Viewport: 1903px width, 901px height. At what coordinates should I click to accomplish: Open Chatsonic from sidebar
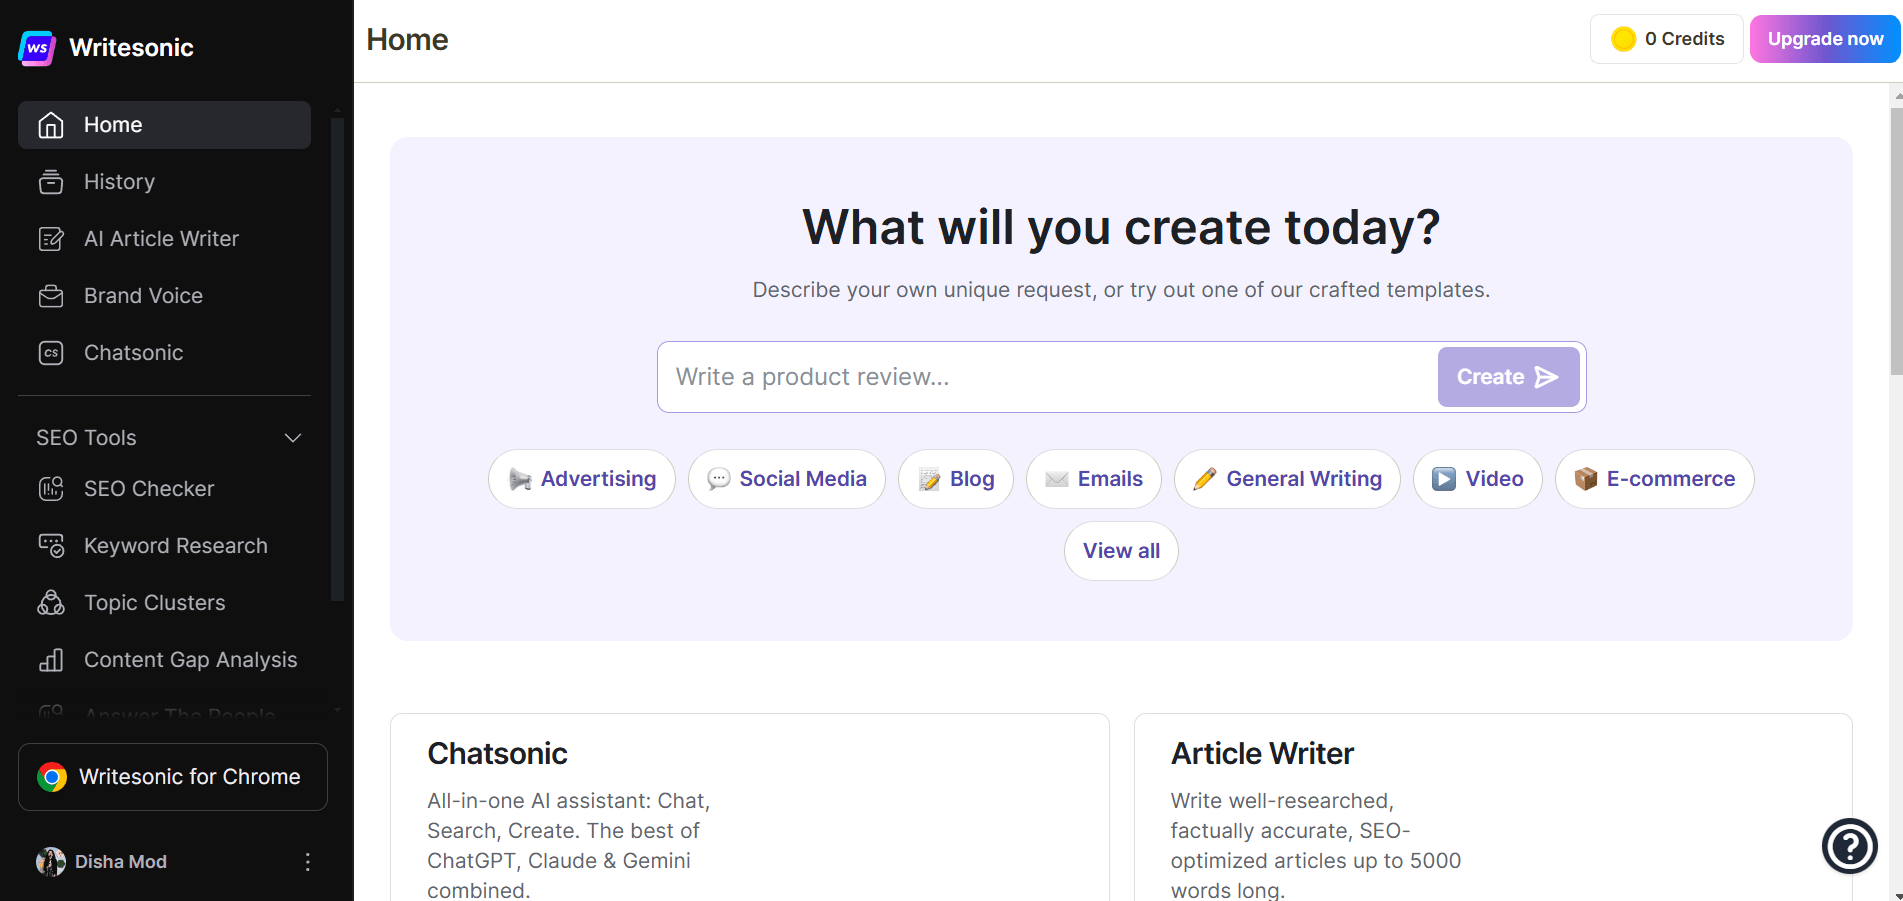(133, 353)
